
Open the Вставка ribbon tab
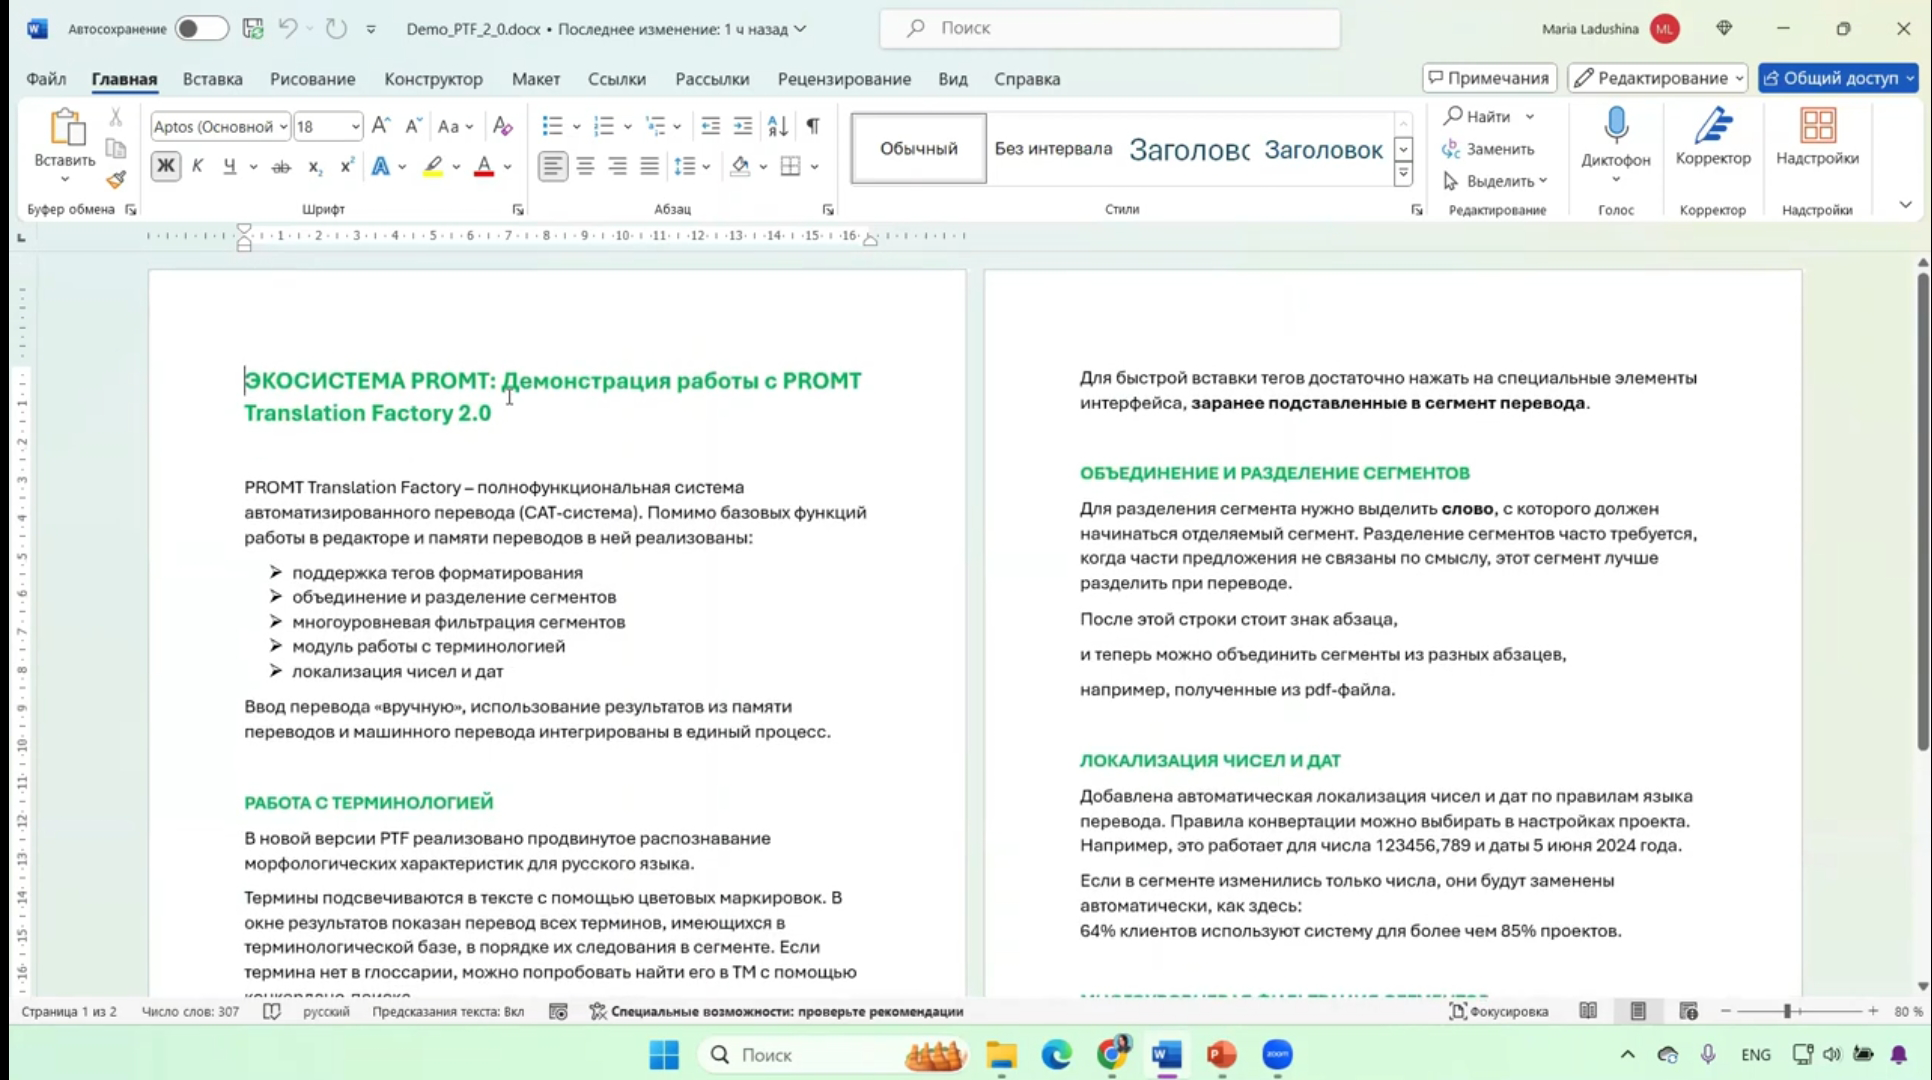click(x=212, y=79)
